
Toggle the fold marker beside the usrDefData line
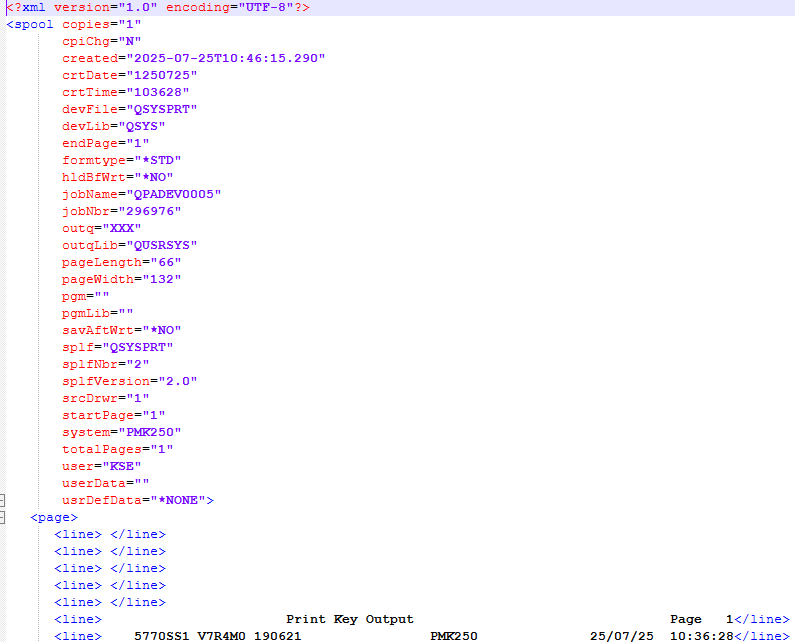(2, 501)
